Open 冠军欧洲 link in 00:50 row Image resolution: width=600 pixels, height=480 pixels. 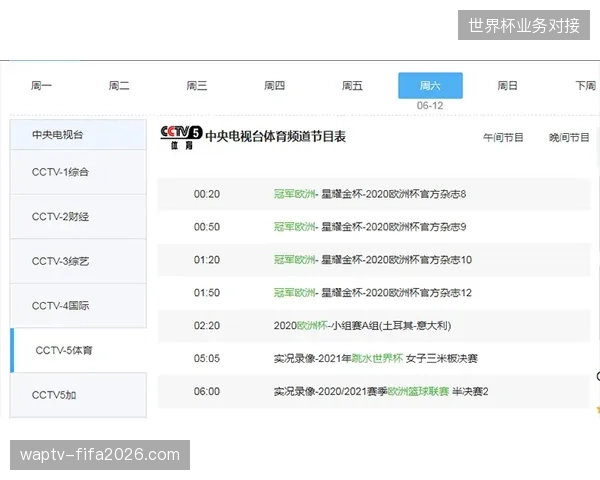coord(295,227)
